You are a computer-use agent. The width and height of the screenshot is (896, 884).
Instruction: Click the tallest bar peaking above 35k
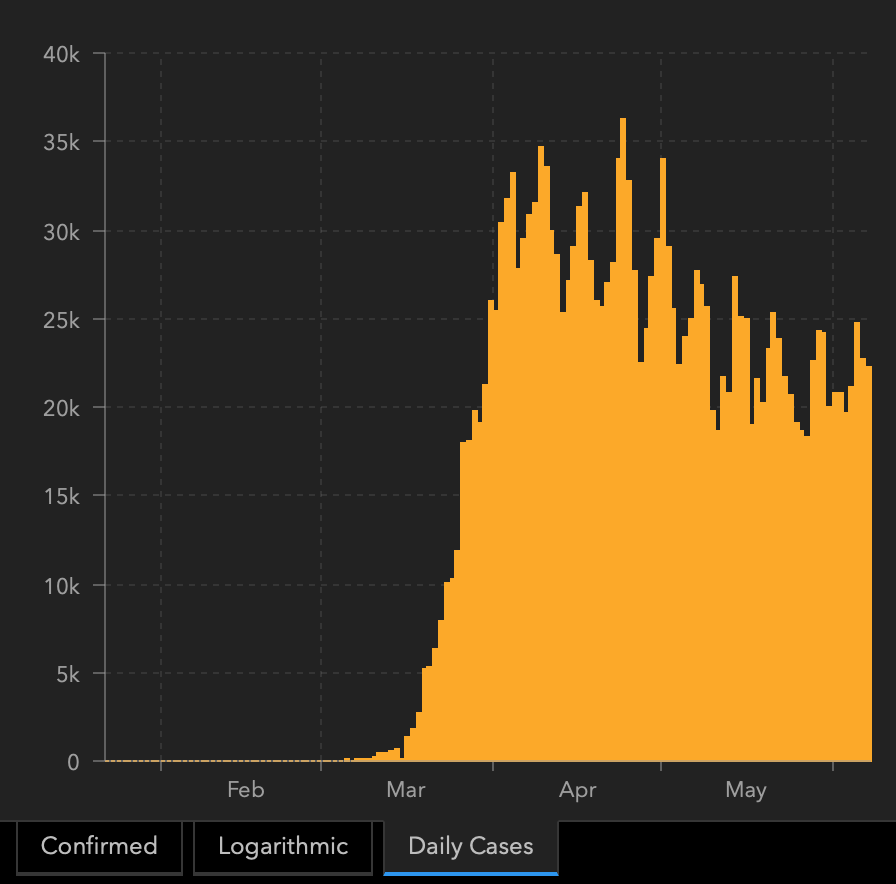(623, 439)
